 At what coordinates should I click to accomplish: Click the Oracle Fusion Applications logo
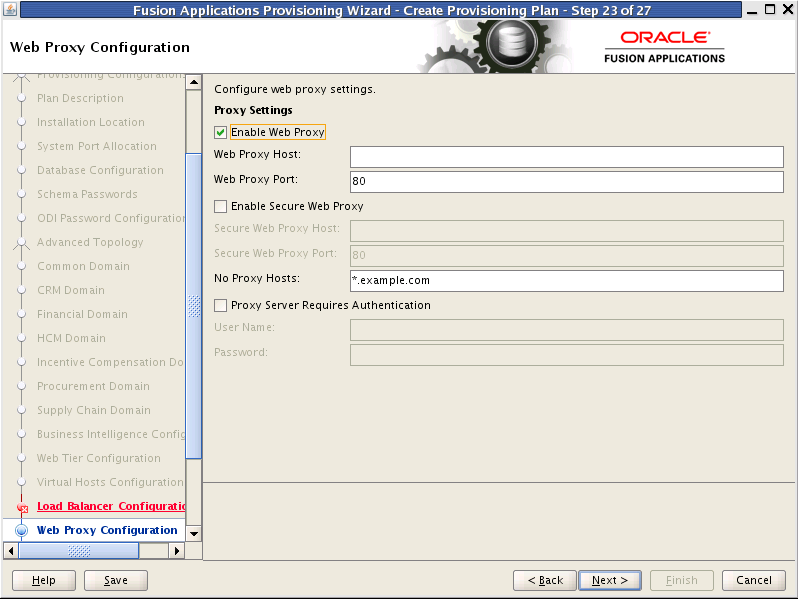coord(665,47)
